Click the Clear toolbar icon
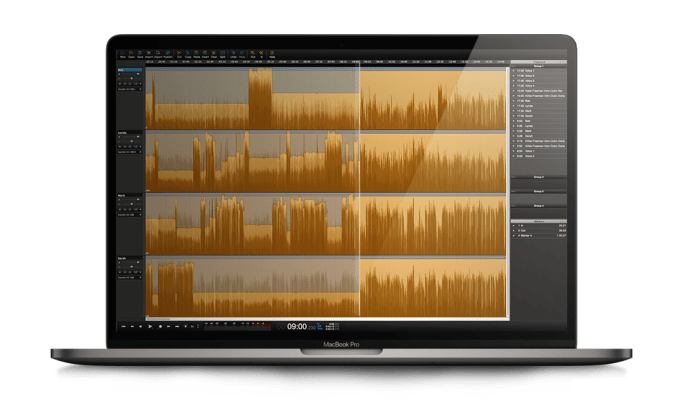This screenshot has height=400, width=683. pyautogui.click(x=214, y=54)
